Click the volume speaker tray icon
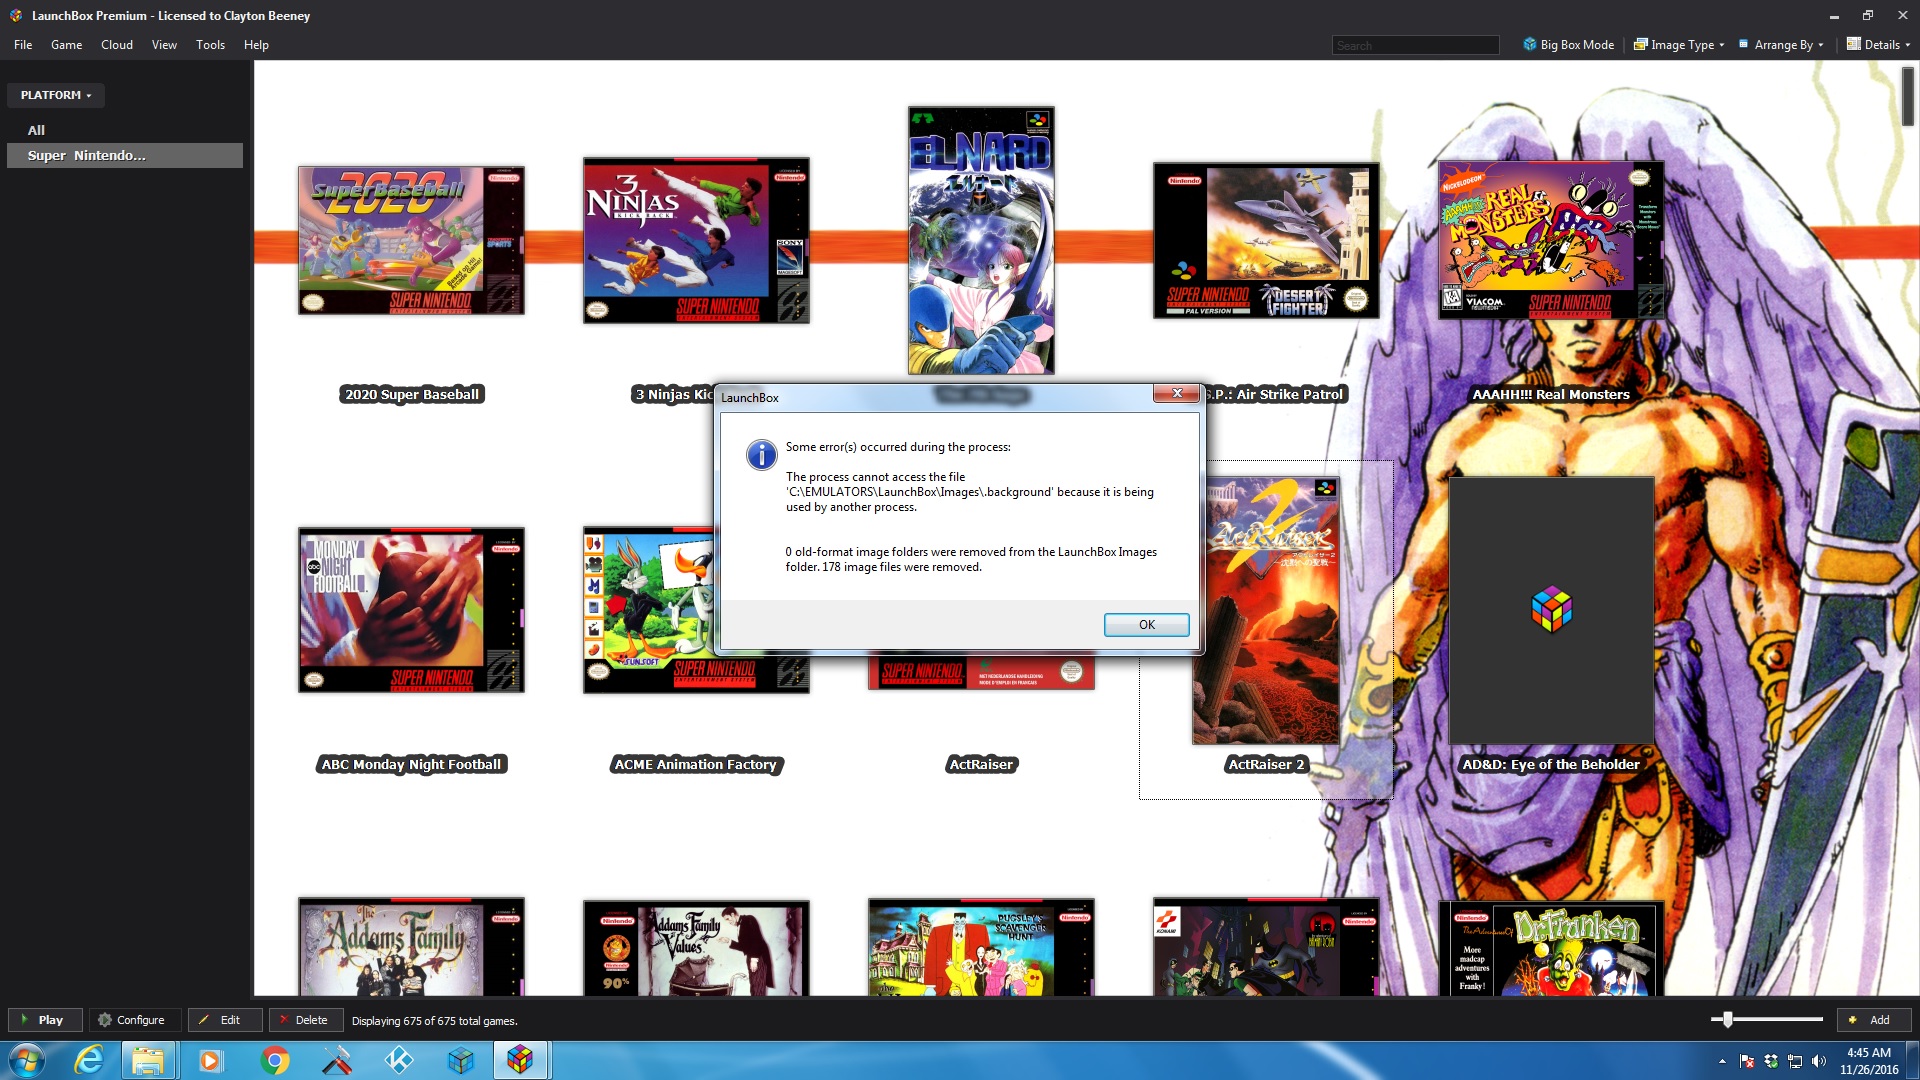 (x=1818, y=1061)
